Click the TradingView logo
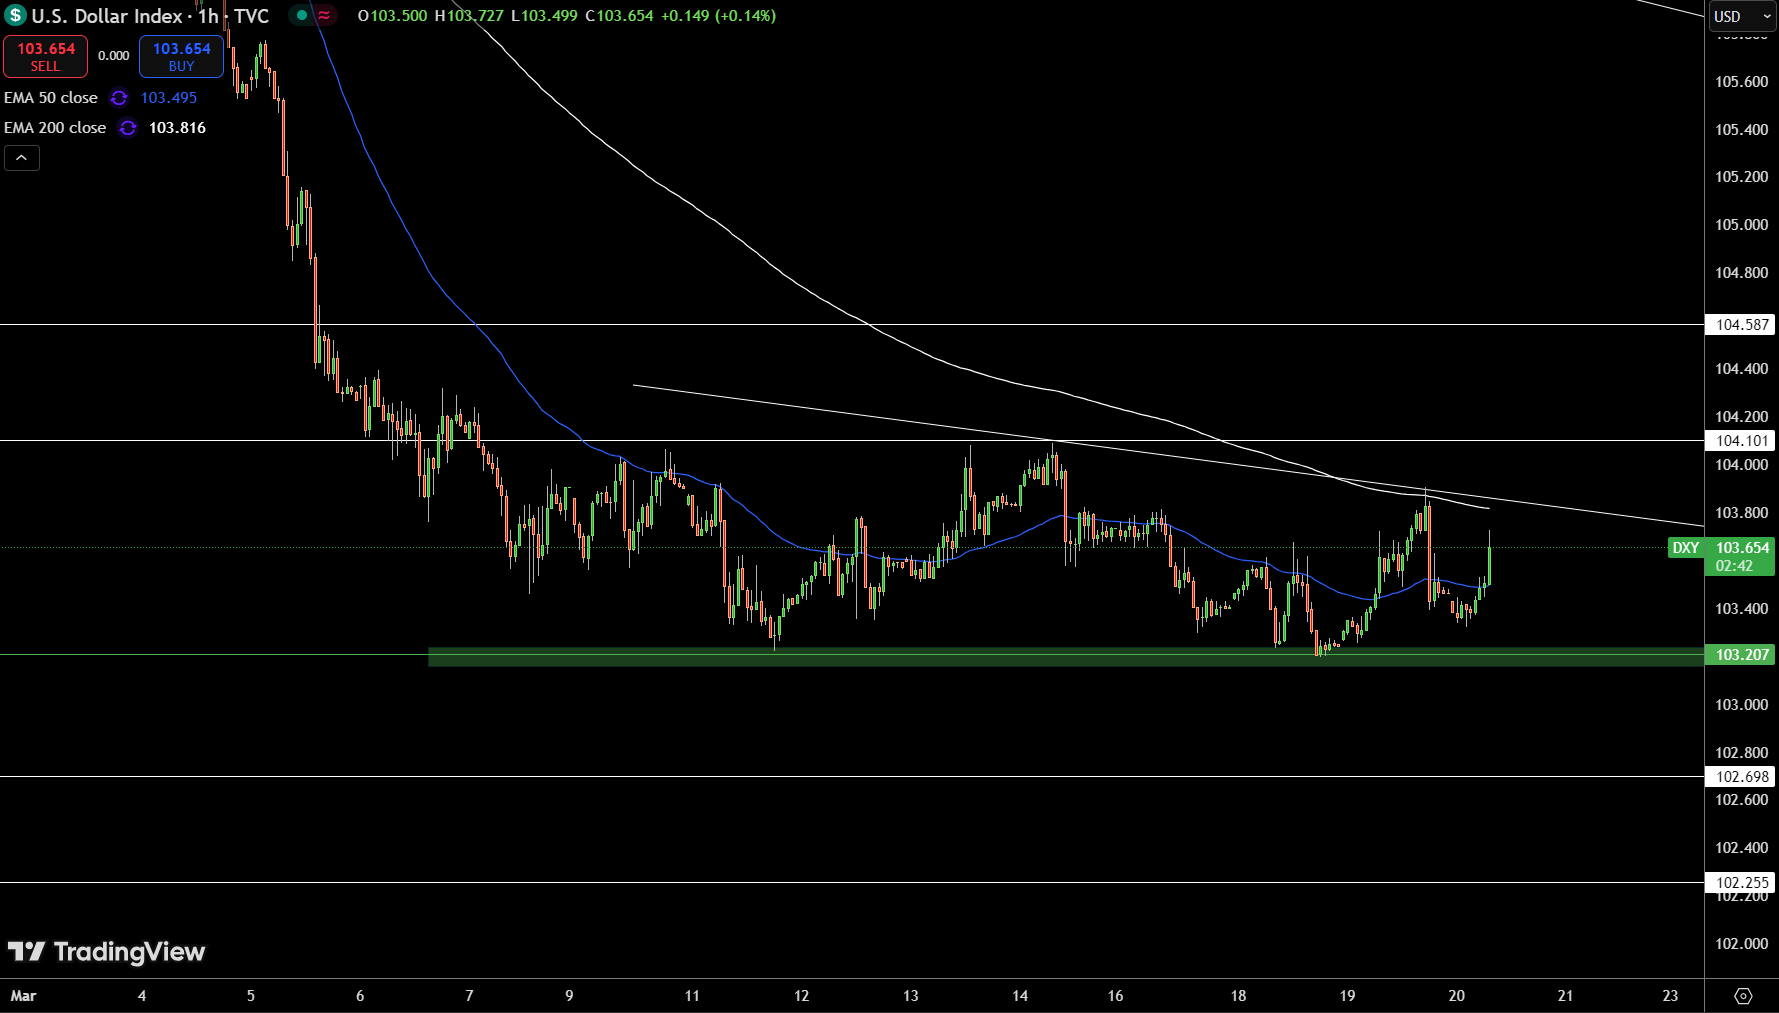The height and width of the screenshot is (1013, 1779). pos(106,952)
